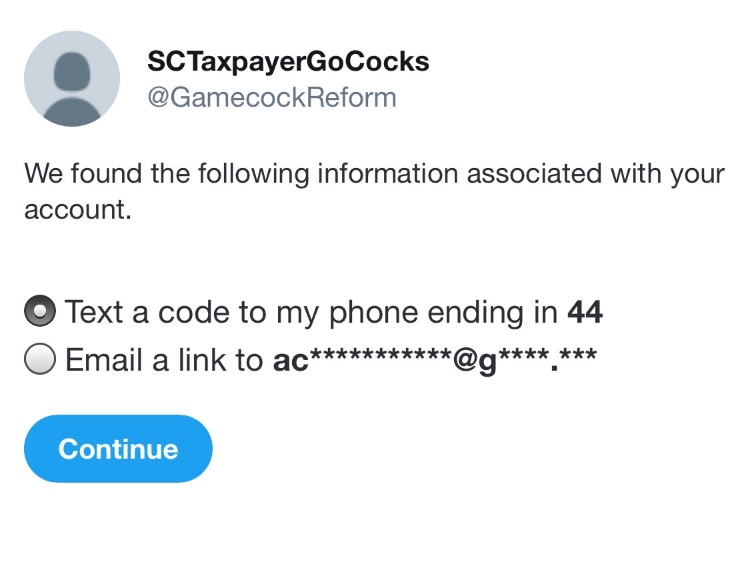Click the word "Continue" on the blue button

point(118,449)
